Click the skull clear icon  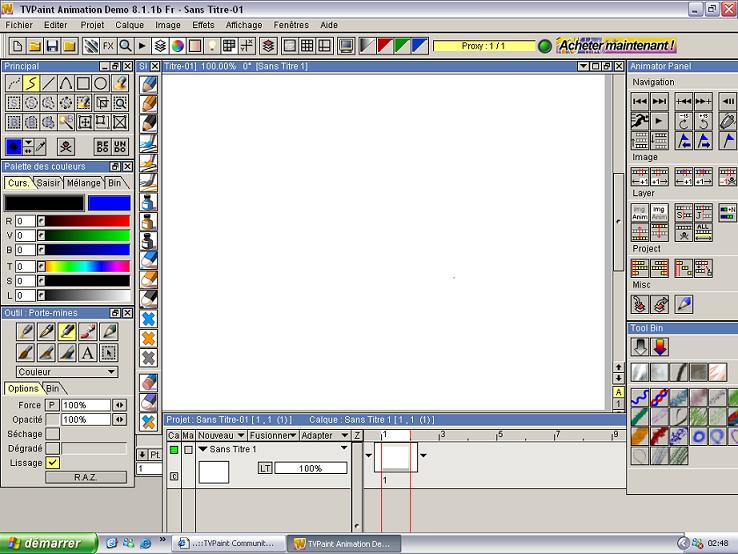pyautogui.click(x=66, y=147)
